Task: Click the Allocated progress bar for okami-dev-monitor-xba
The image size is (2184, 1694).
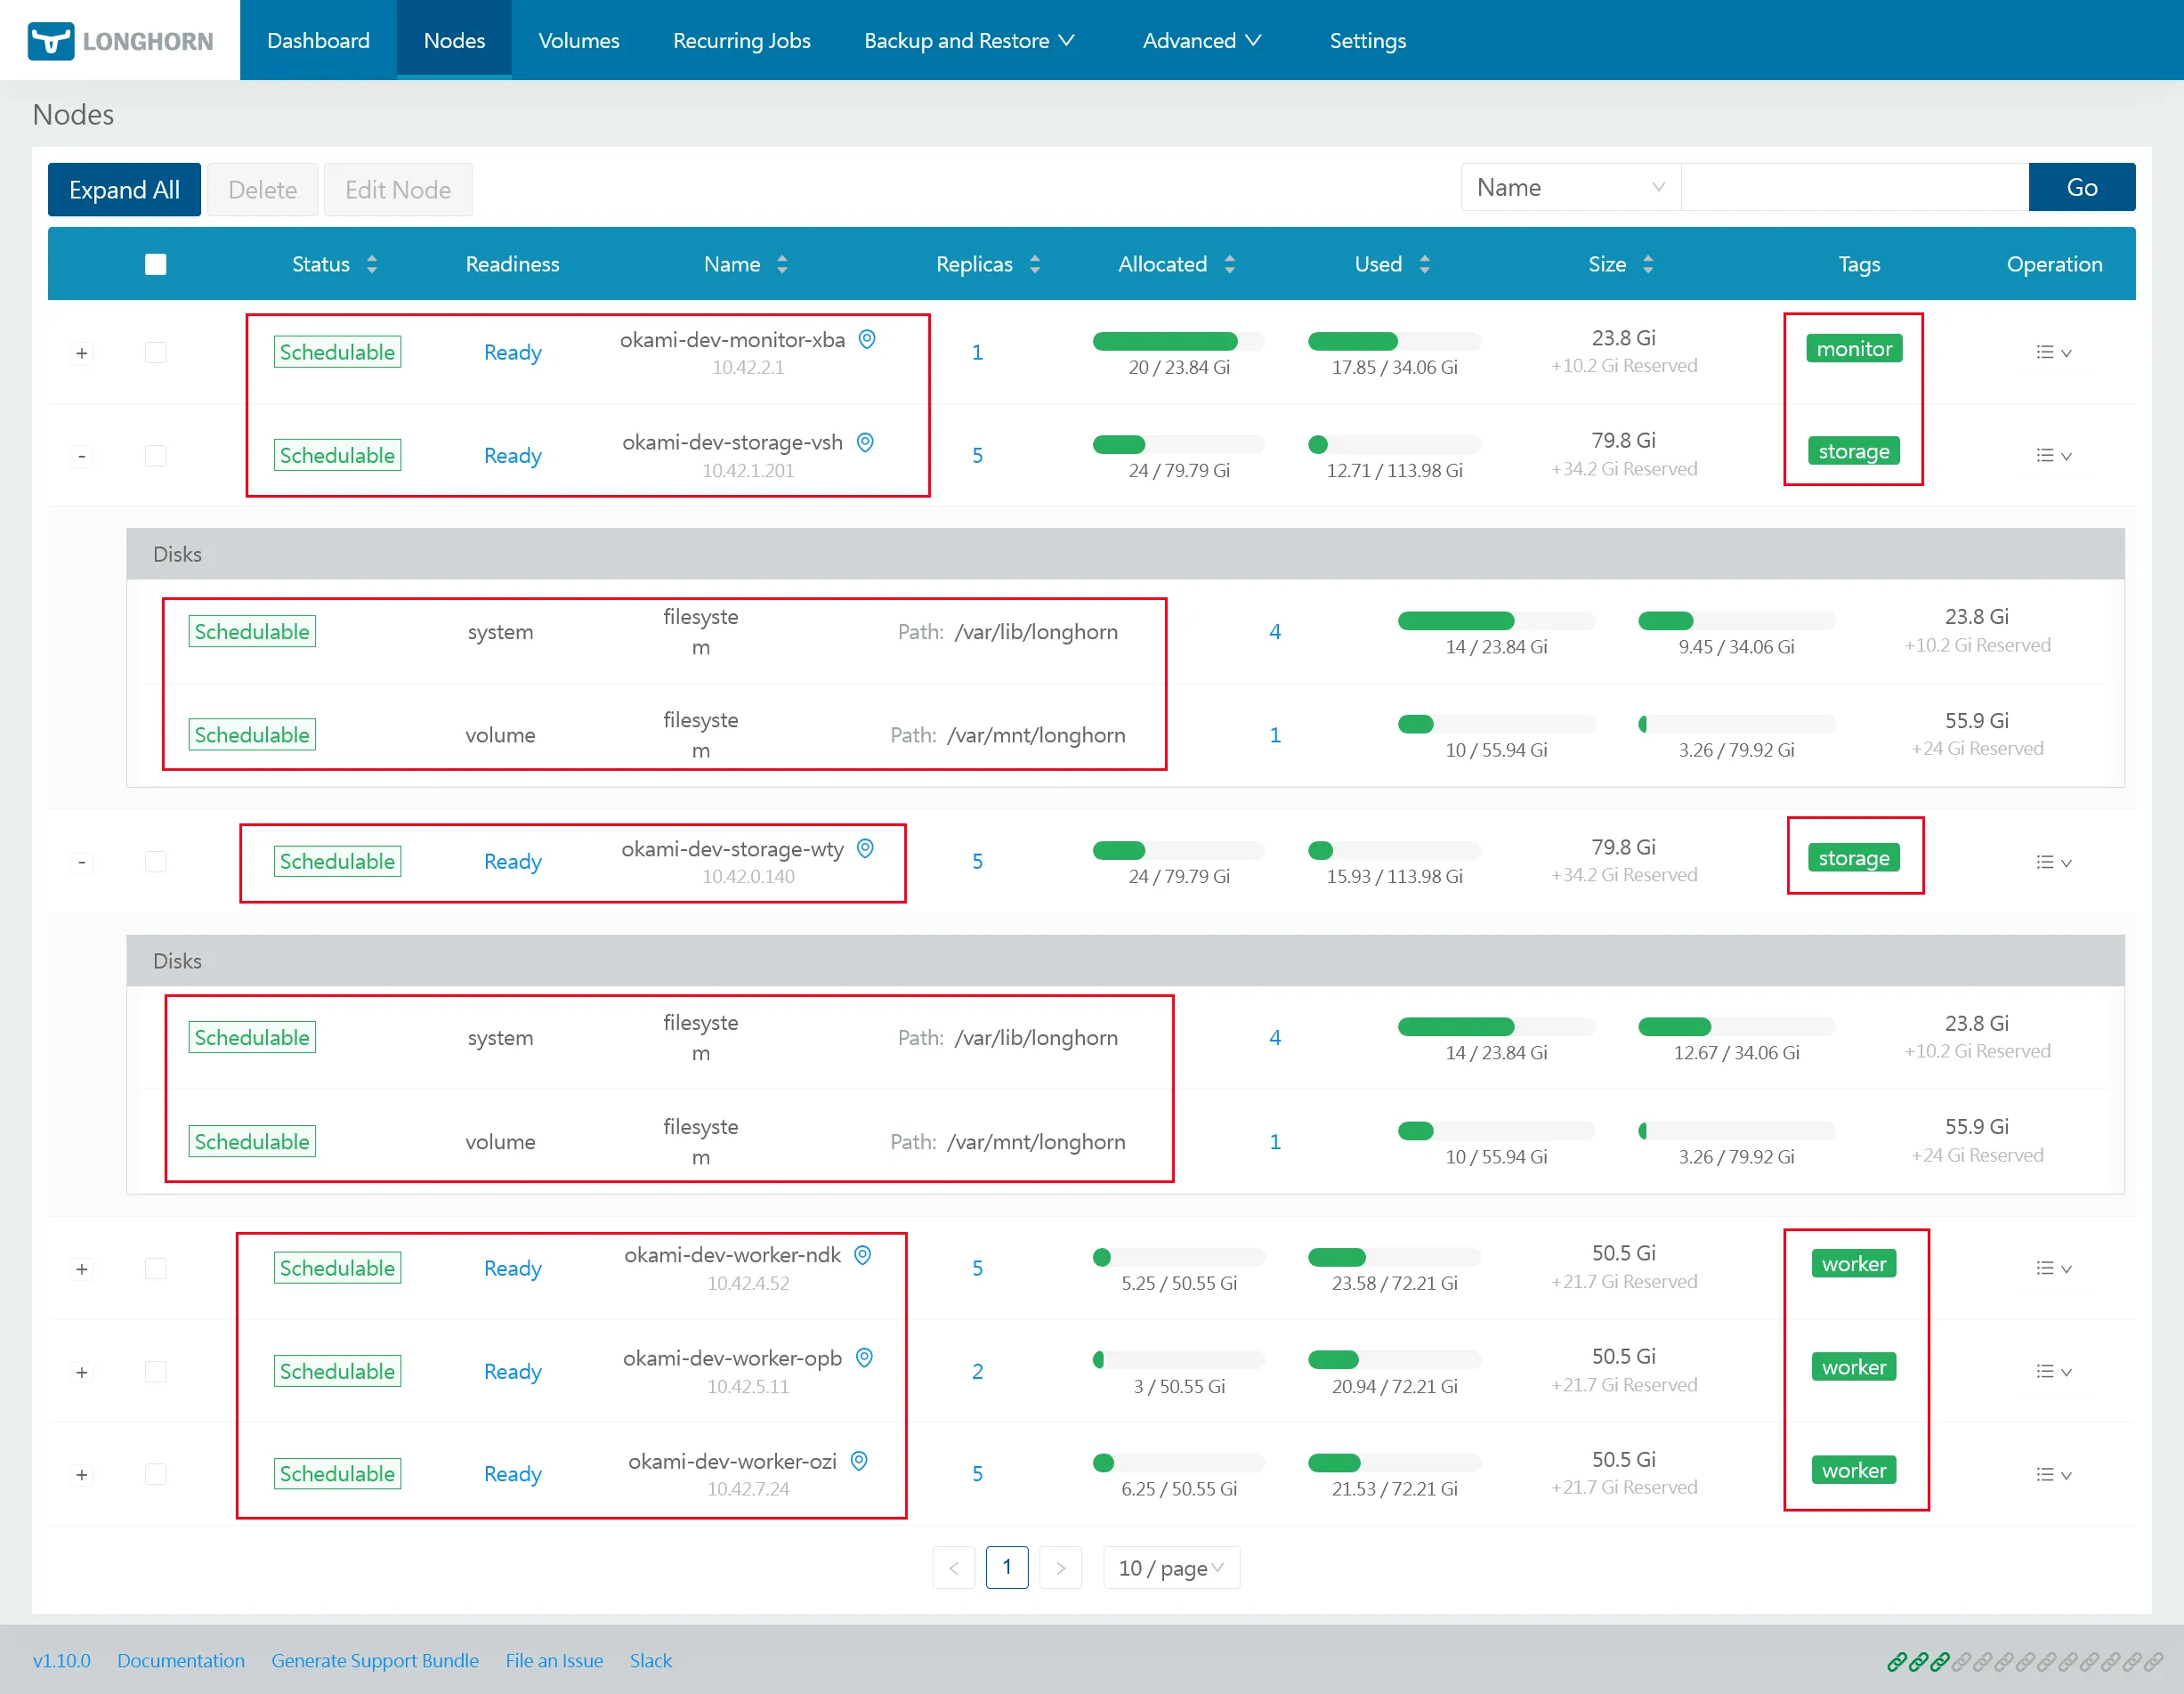Action: click(x=1178, y=341)
